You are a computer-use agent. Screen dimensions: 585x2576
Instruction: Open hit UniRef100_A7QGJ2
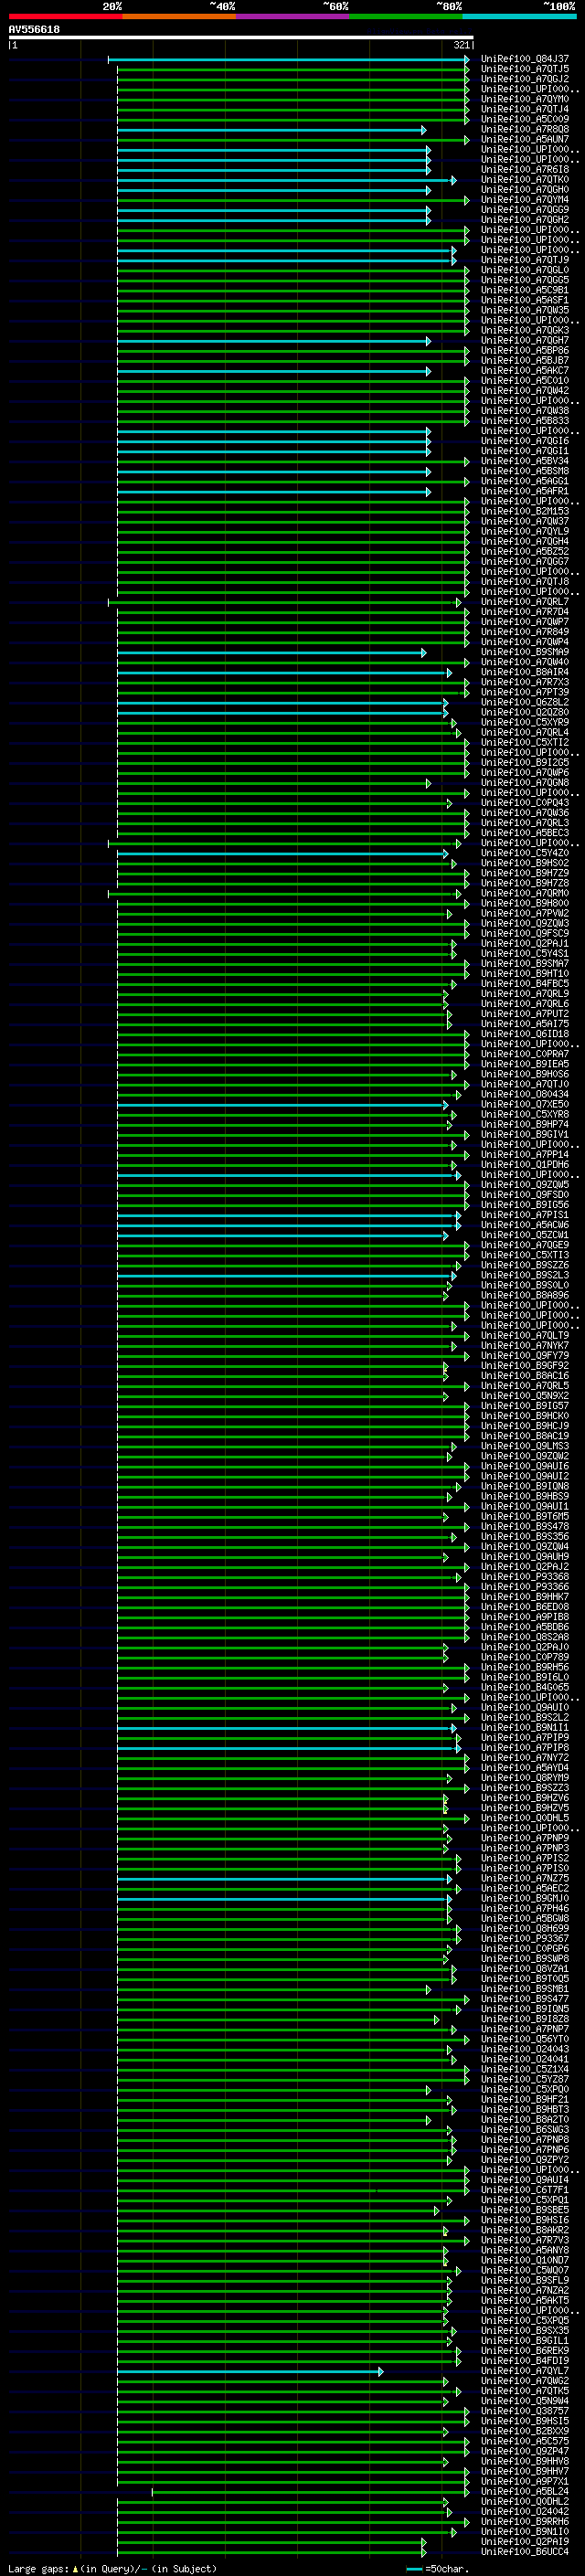click(x=525, y=79)
